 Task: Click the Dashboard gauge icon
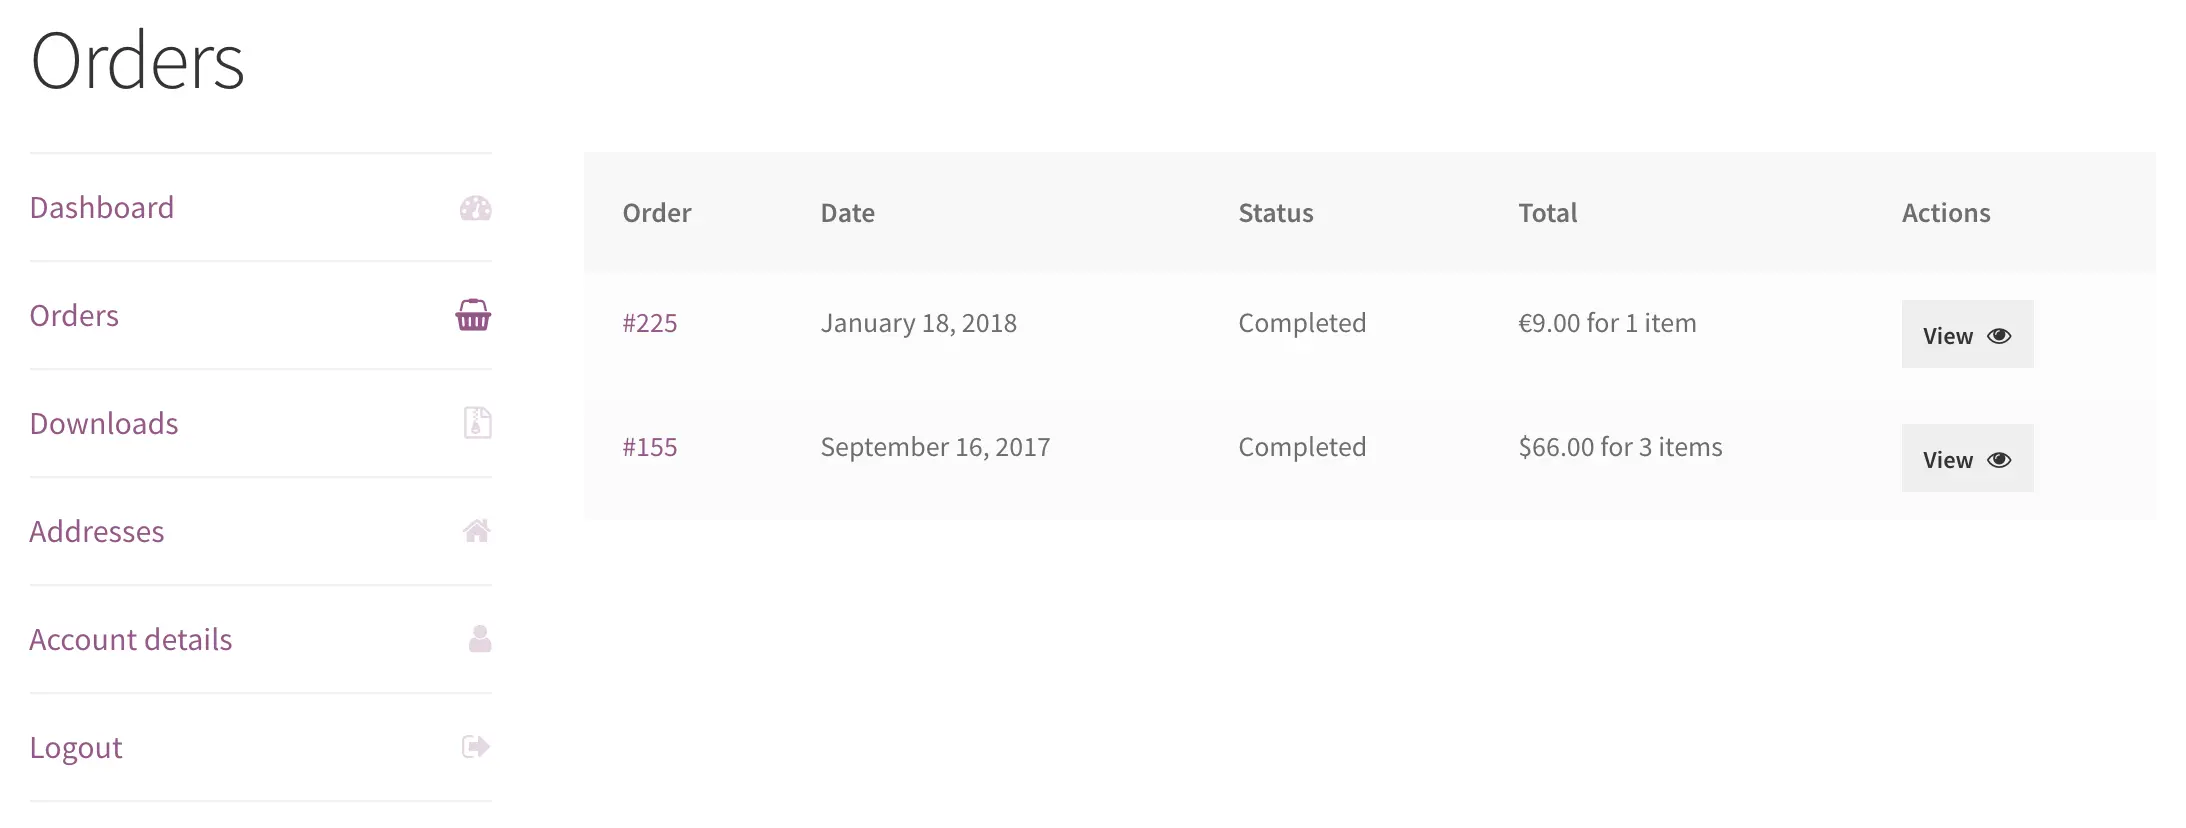(475, 208)
